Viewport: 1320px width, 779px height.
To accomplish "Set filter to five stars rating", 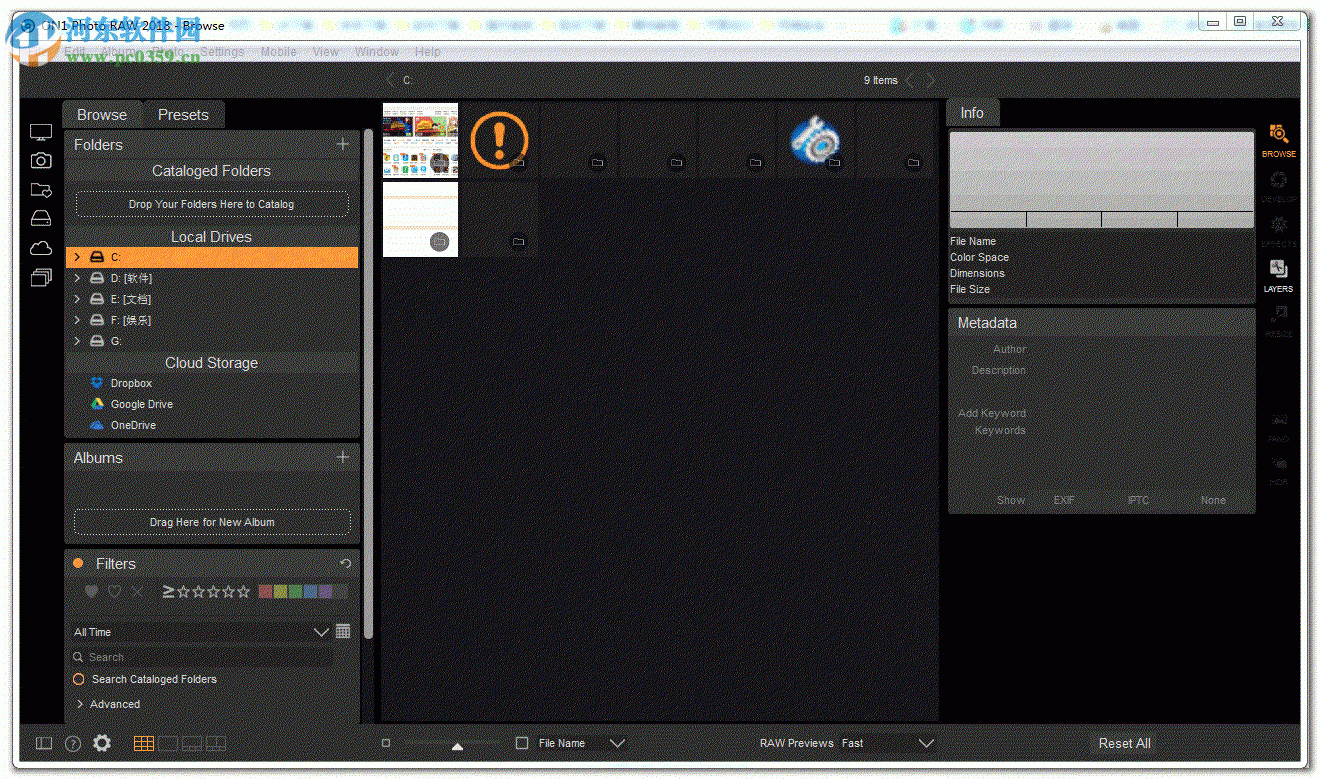I will point(243,591).
